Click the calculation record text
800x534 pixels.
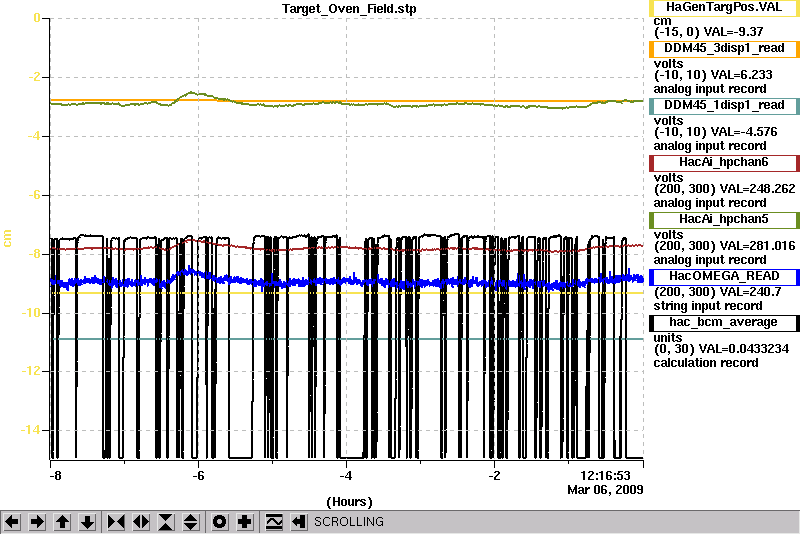pyautogui.click(x=706, y=363)
